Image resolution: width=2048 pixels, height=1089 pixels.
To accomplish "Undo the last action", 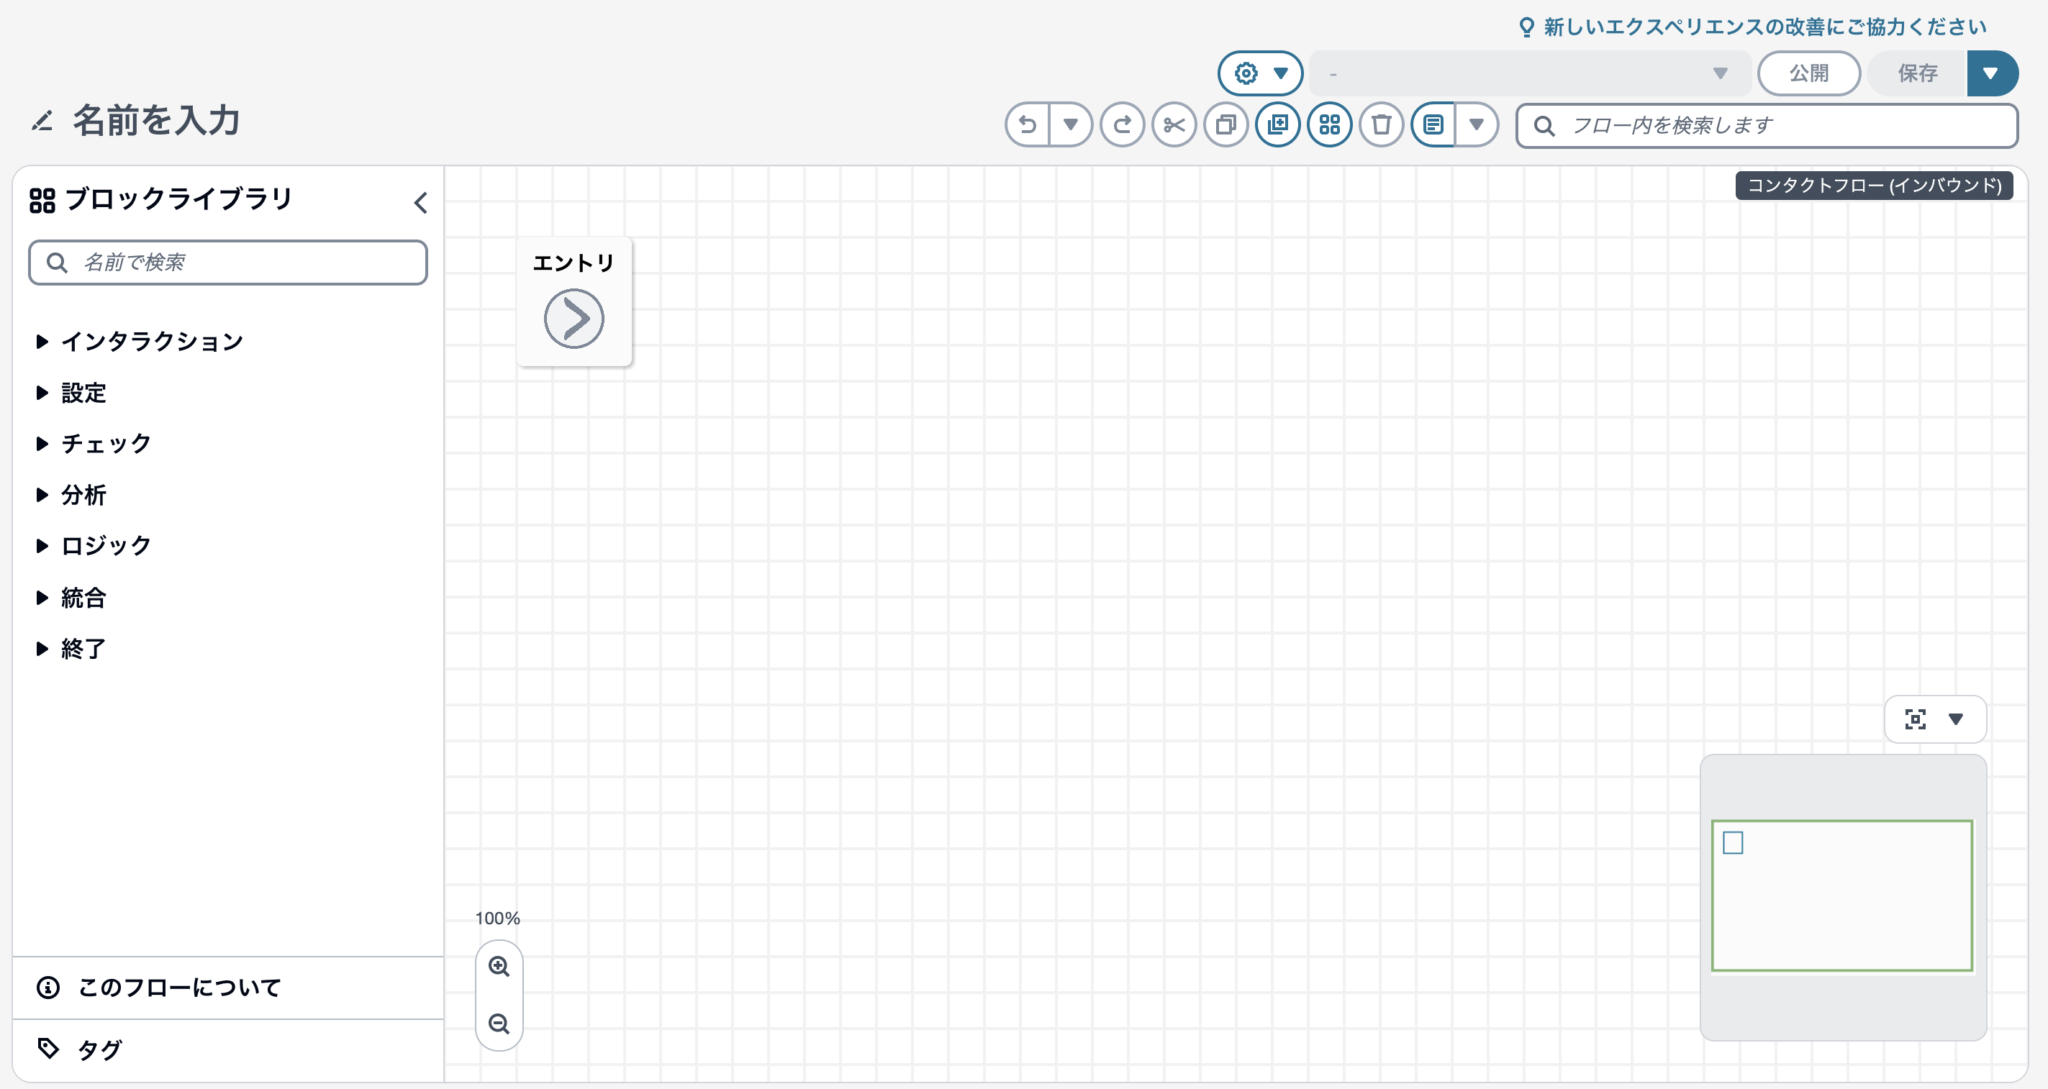I will (x=1027, y=124).
